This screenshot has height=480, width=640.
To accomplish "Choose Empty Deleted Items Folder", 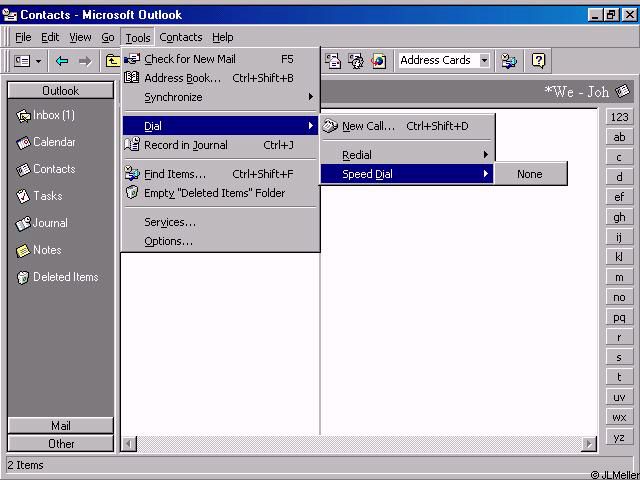I will pos(220,193).
